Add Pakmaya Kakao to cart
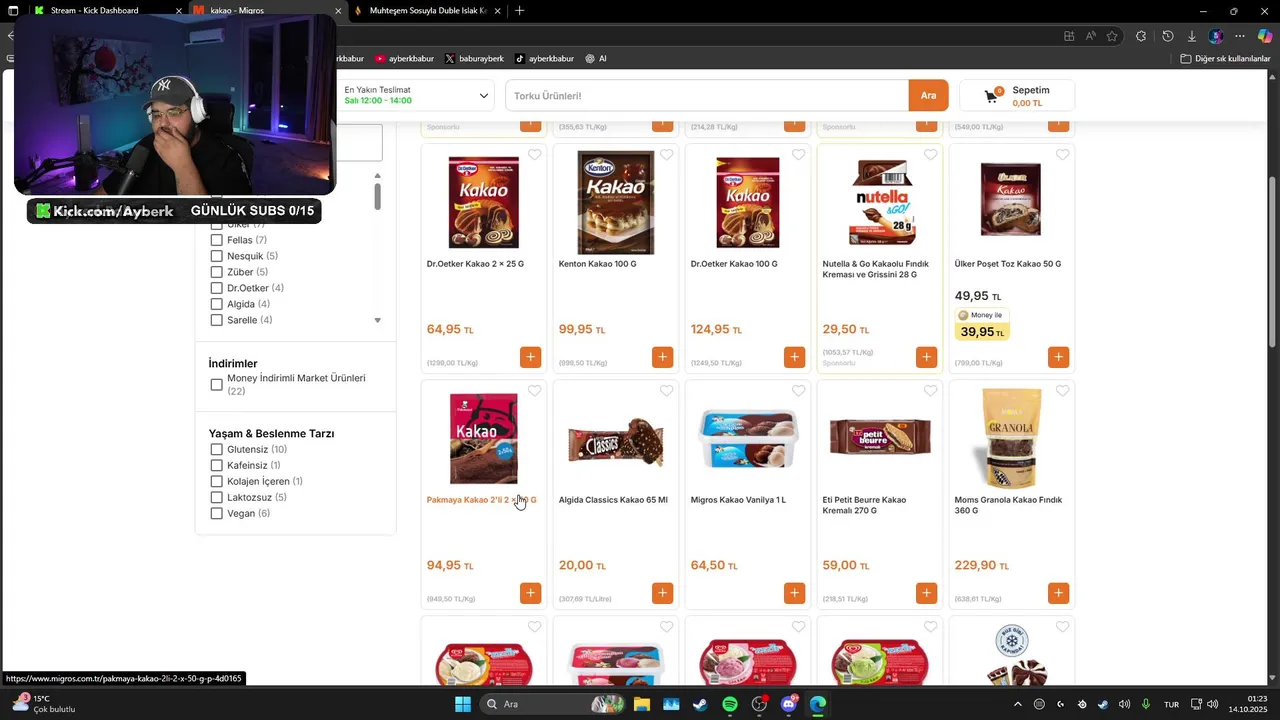 click(x=530, y=593)
